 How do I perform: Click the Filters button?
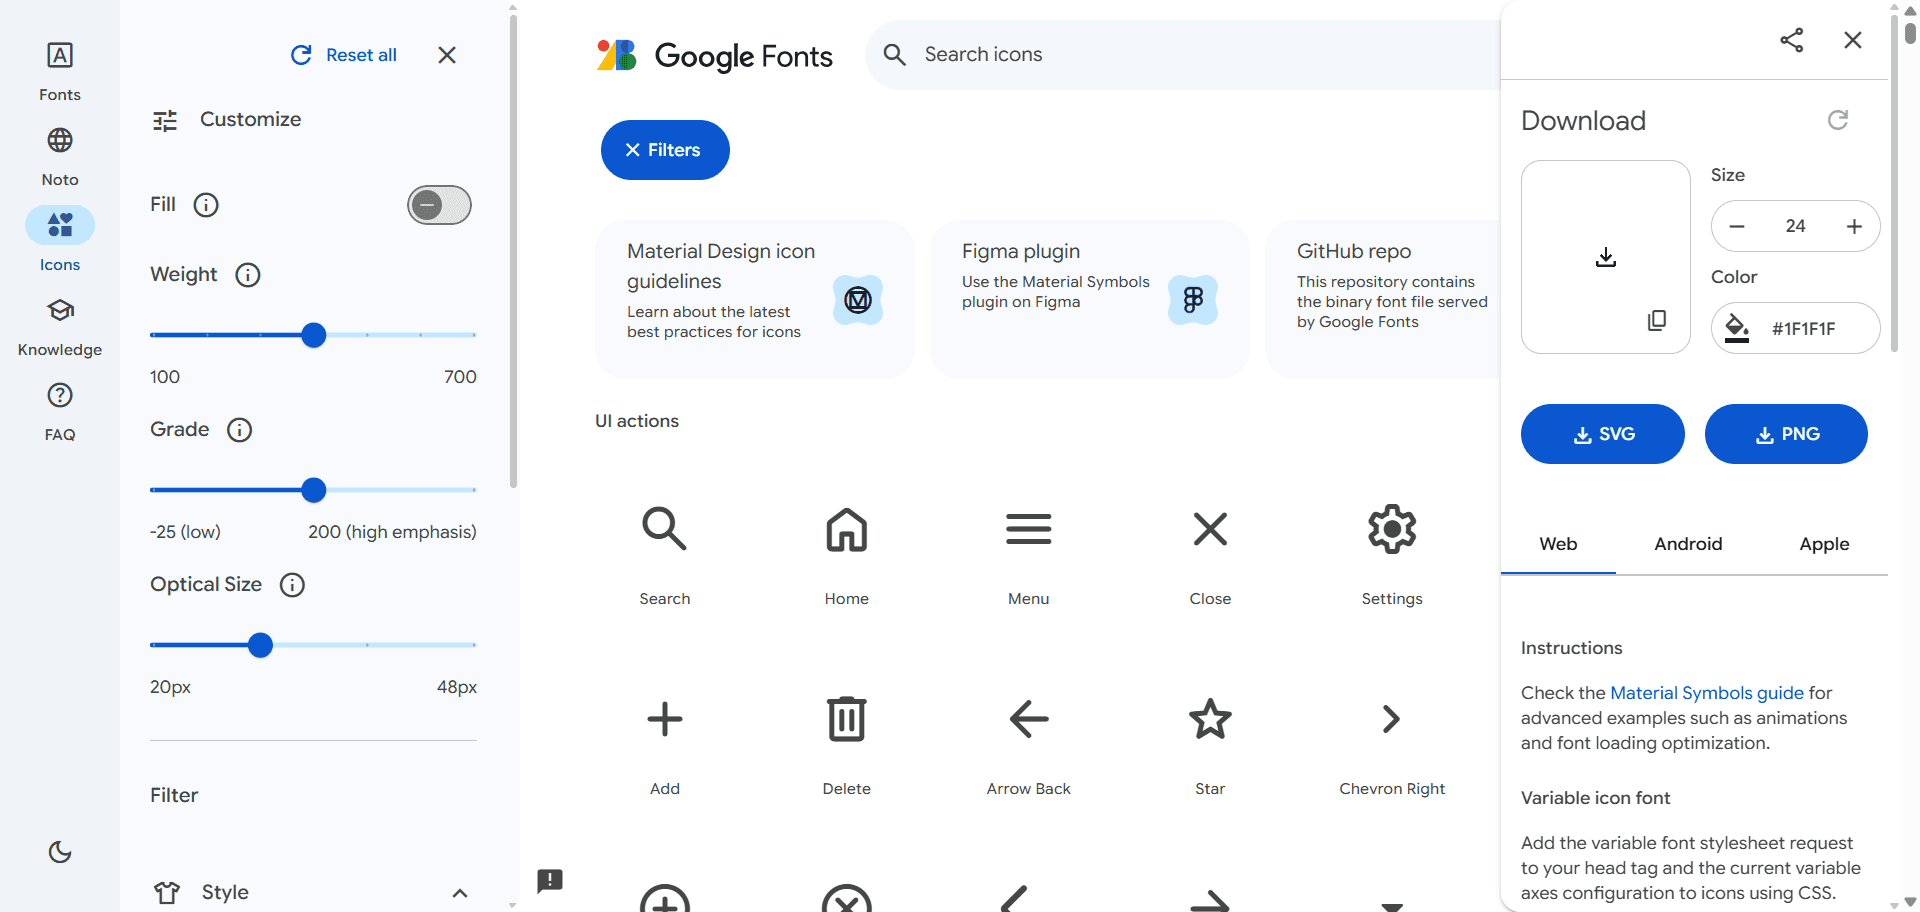pos(665,150)
